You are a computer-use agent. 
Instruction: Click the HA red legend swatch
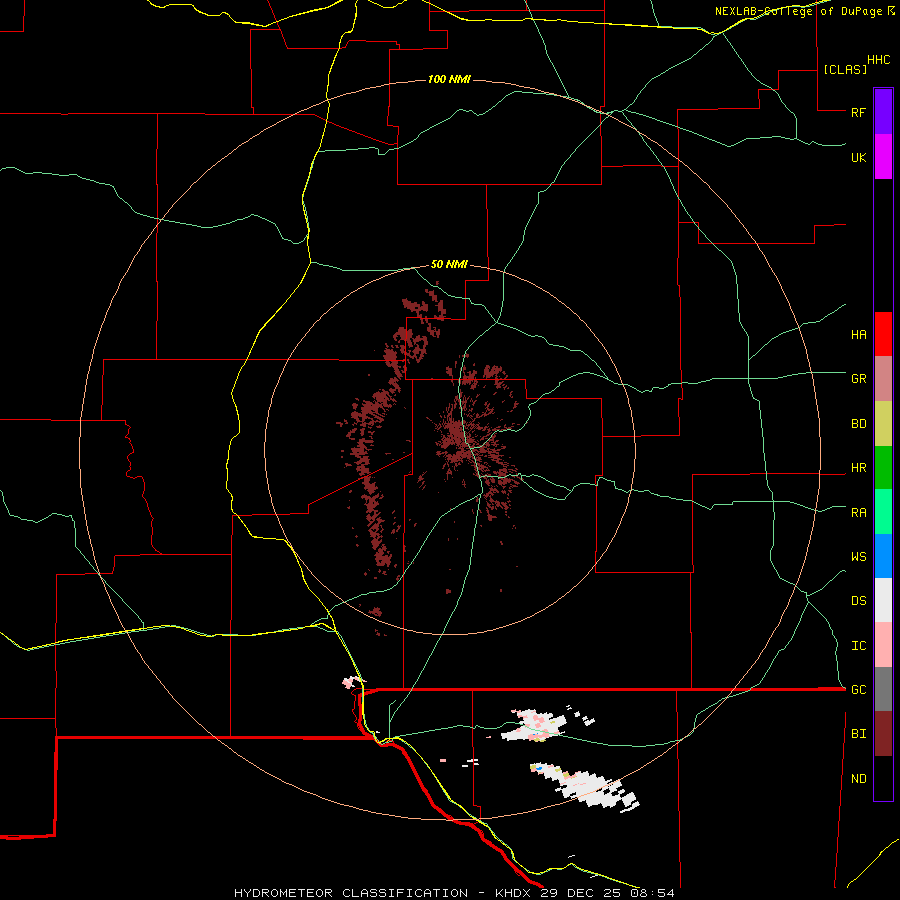(x=883, y=334)
